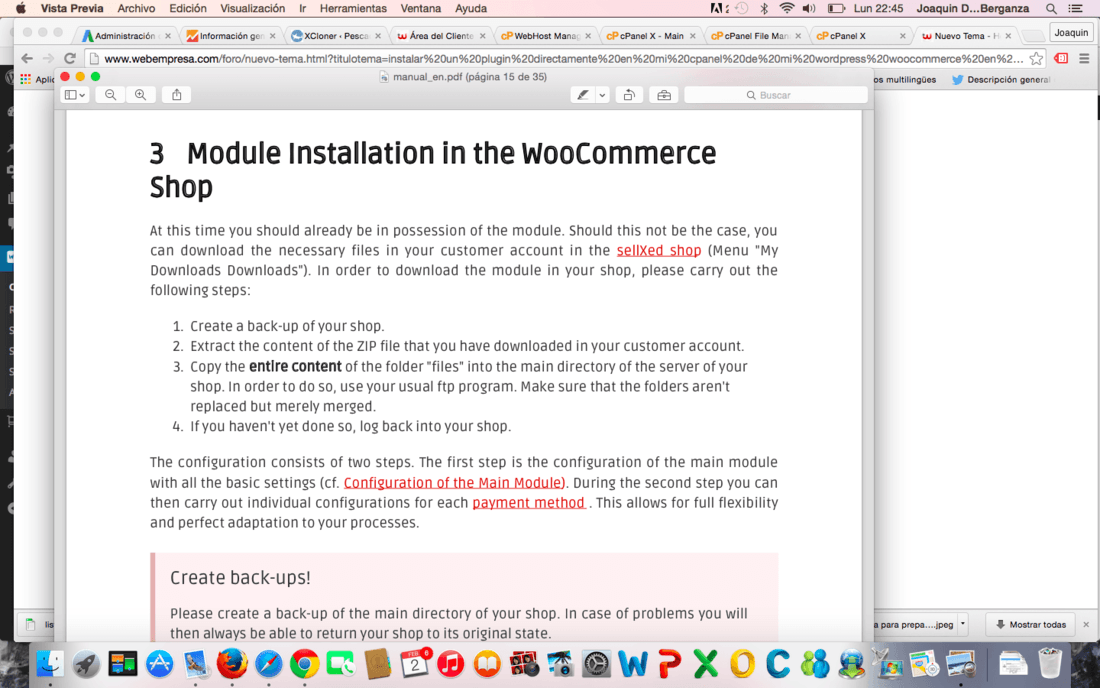Open the Ayuda menu
The width and height of the screenshot is (1100, 688).
pyautogui.click(x=471, y=8)
